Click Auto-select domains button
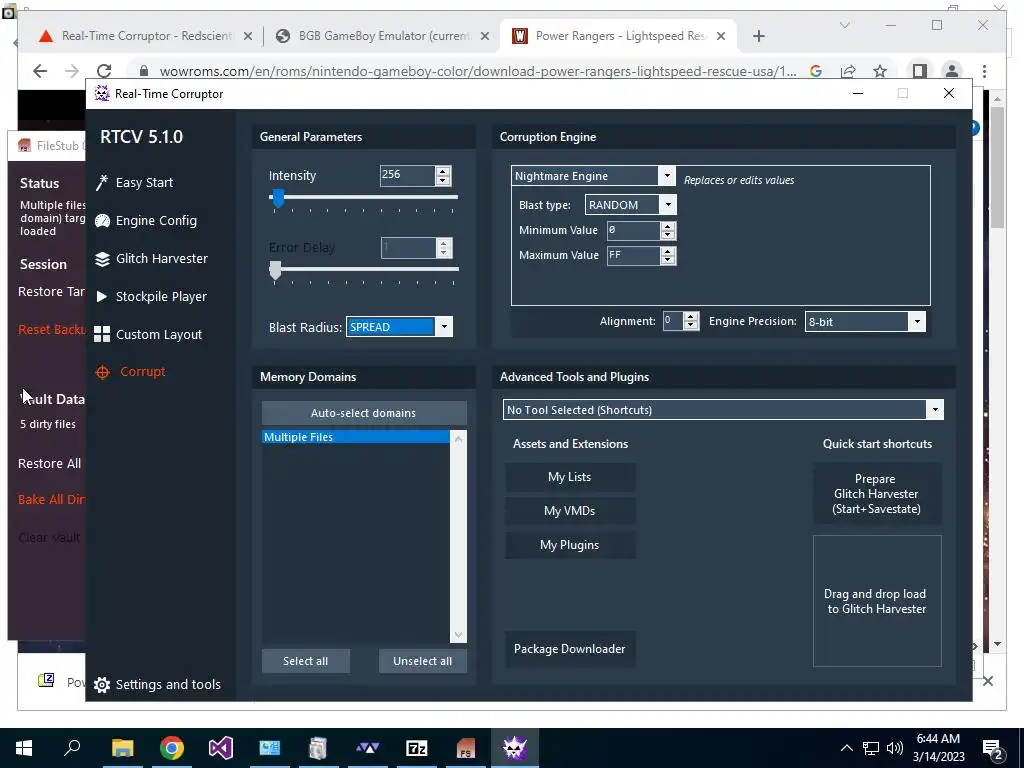The width and height of the screenshot is (1024, 768). 364,413
